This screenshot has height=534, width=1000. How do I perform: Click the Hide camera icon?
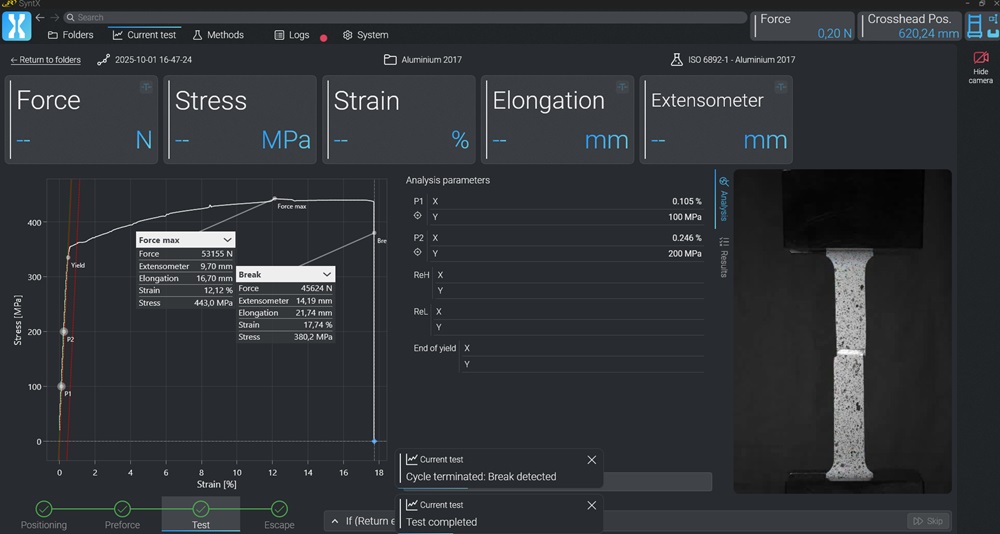(980, 58)
